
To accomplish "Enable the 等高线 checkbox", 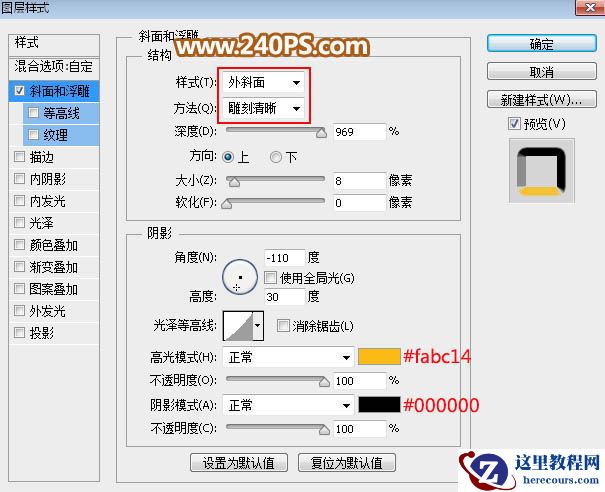I will point(33,113).
